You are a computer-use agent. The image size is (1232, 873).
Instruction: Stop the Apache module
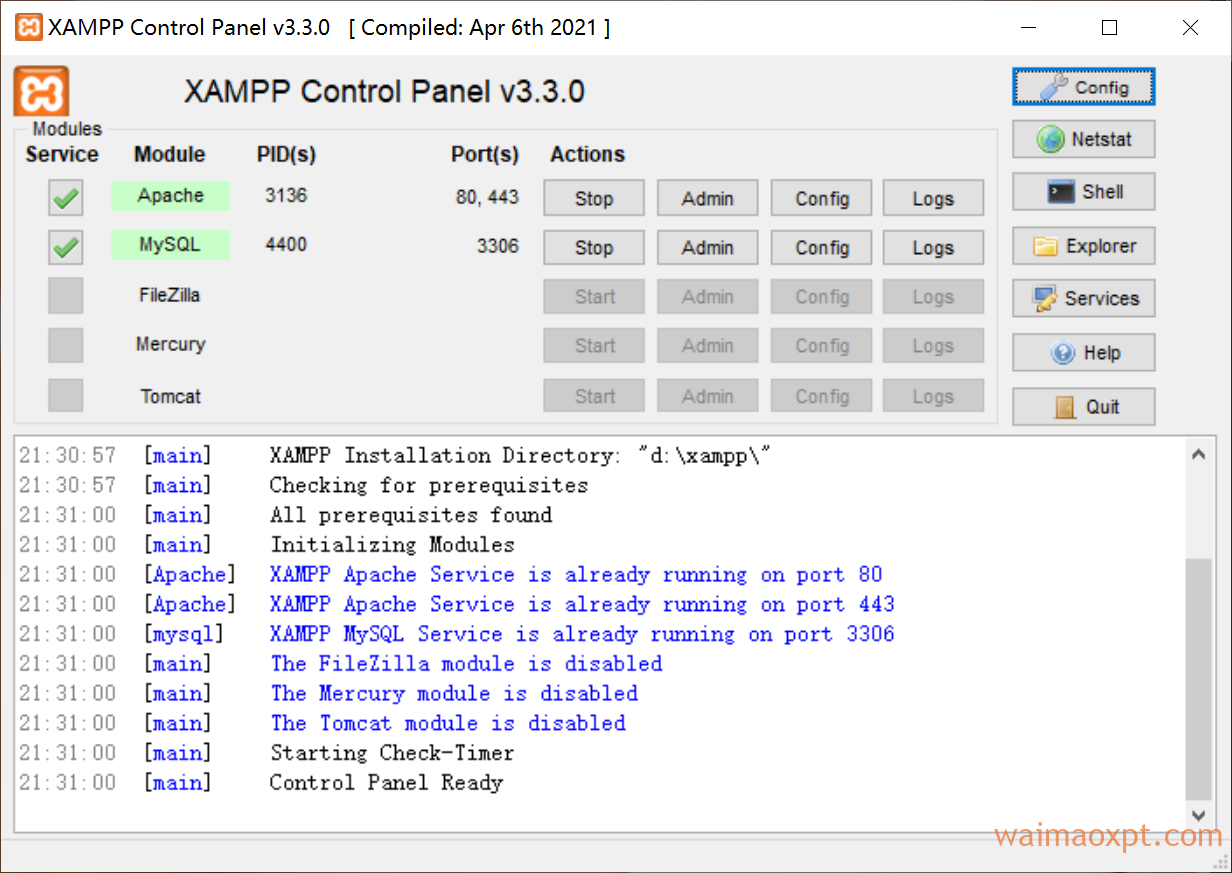594,198
